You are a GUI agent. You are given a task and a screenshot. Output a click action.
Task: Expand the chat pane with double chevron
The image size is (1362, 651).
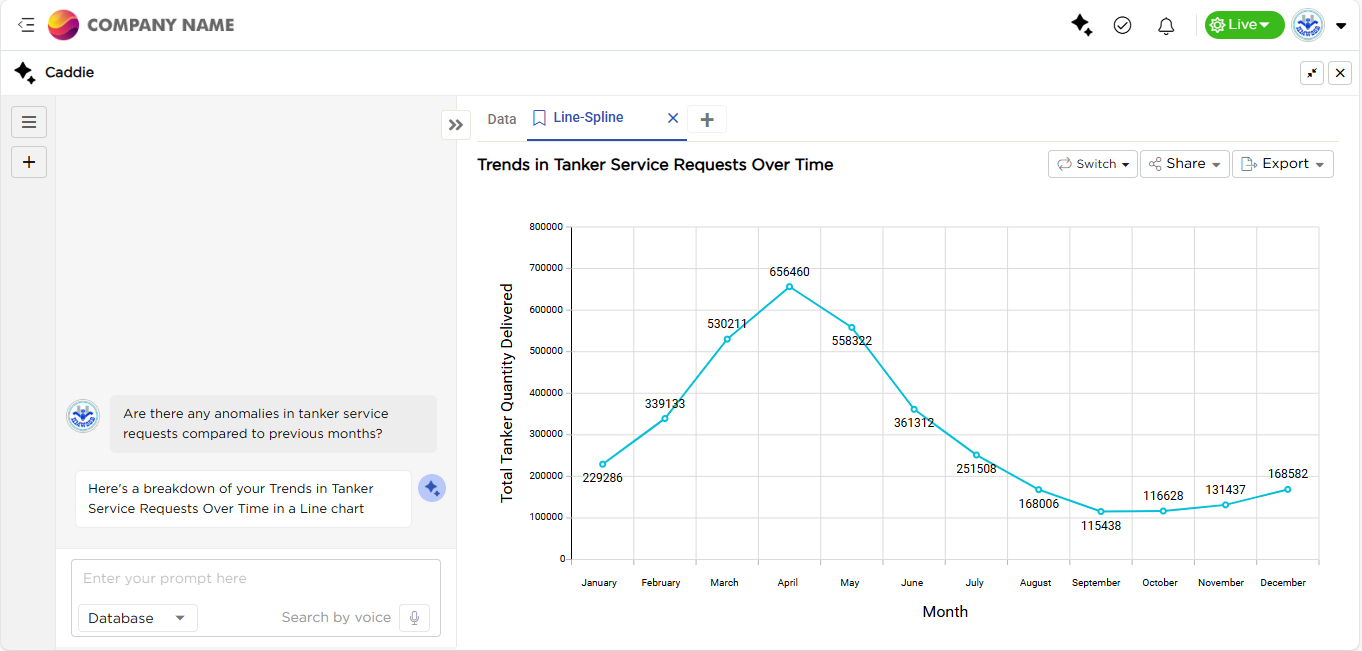click(x=456, y=125)
